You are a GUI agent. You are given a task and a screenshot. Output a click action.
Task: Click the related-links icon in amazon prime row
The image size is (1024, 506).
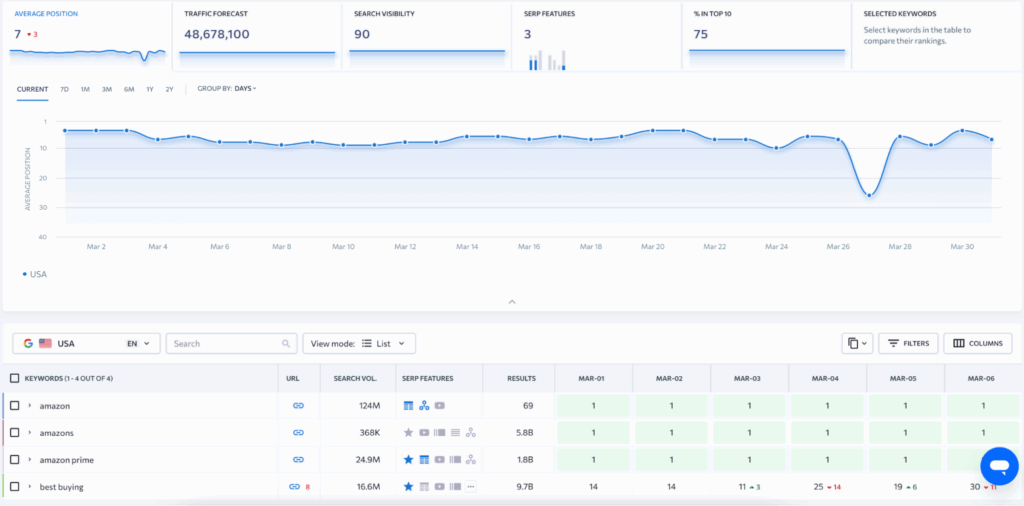pyautogui.click(x=471, y=460)
